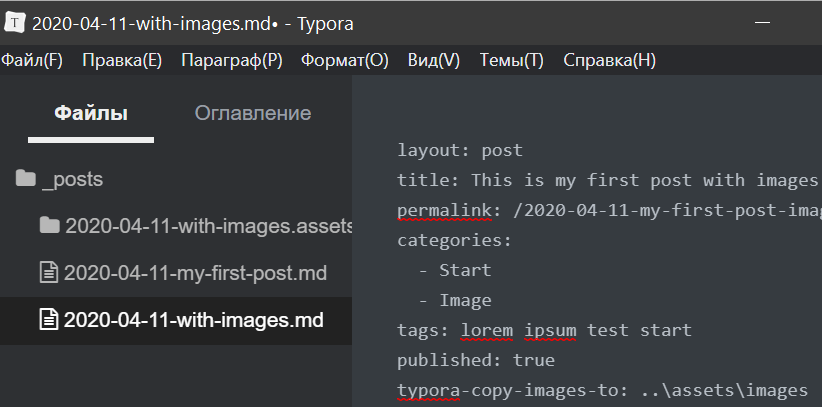The width and height of the screenshot is (822, 407).
Task: Open the Справка(H) menu
Action: pyautogui.click(x=609, y=60)
